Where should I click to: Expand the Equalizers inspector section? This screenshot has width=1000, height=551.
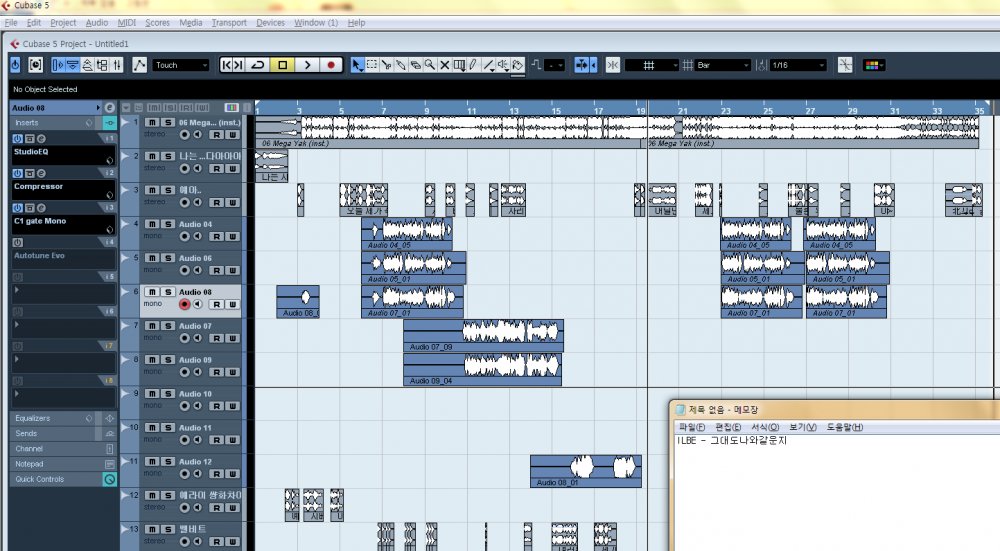point(63,418)
